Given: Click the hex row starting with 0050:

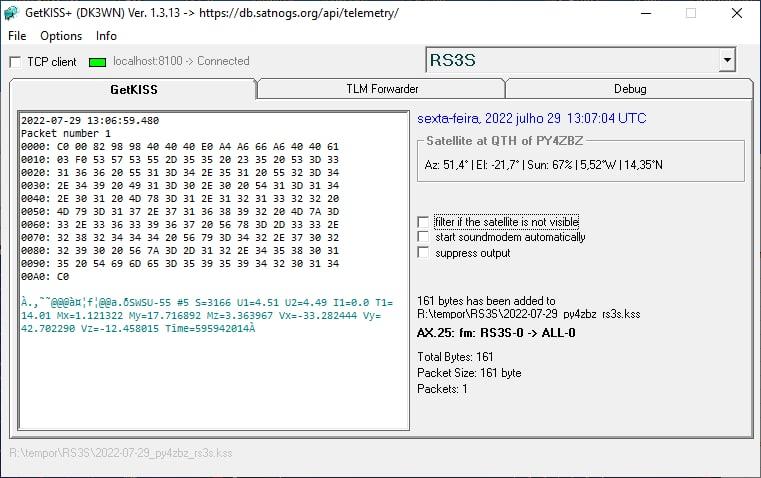Looking at the screenshot, I should [180, 212].
